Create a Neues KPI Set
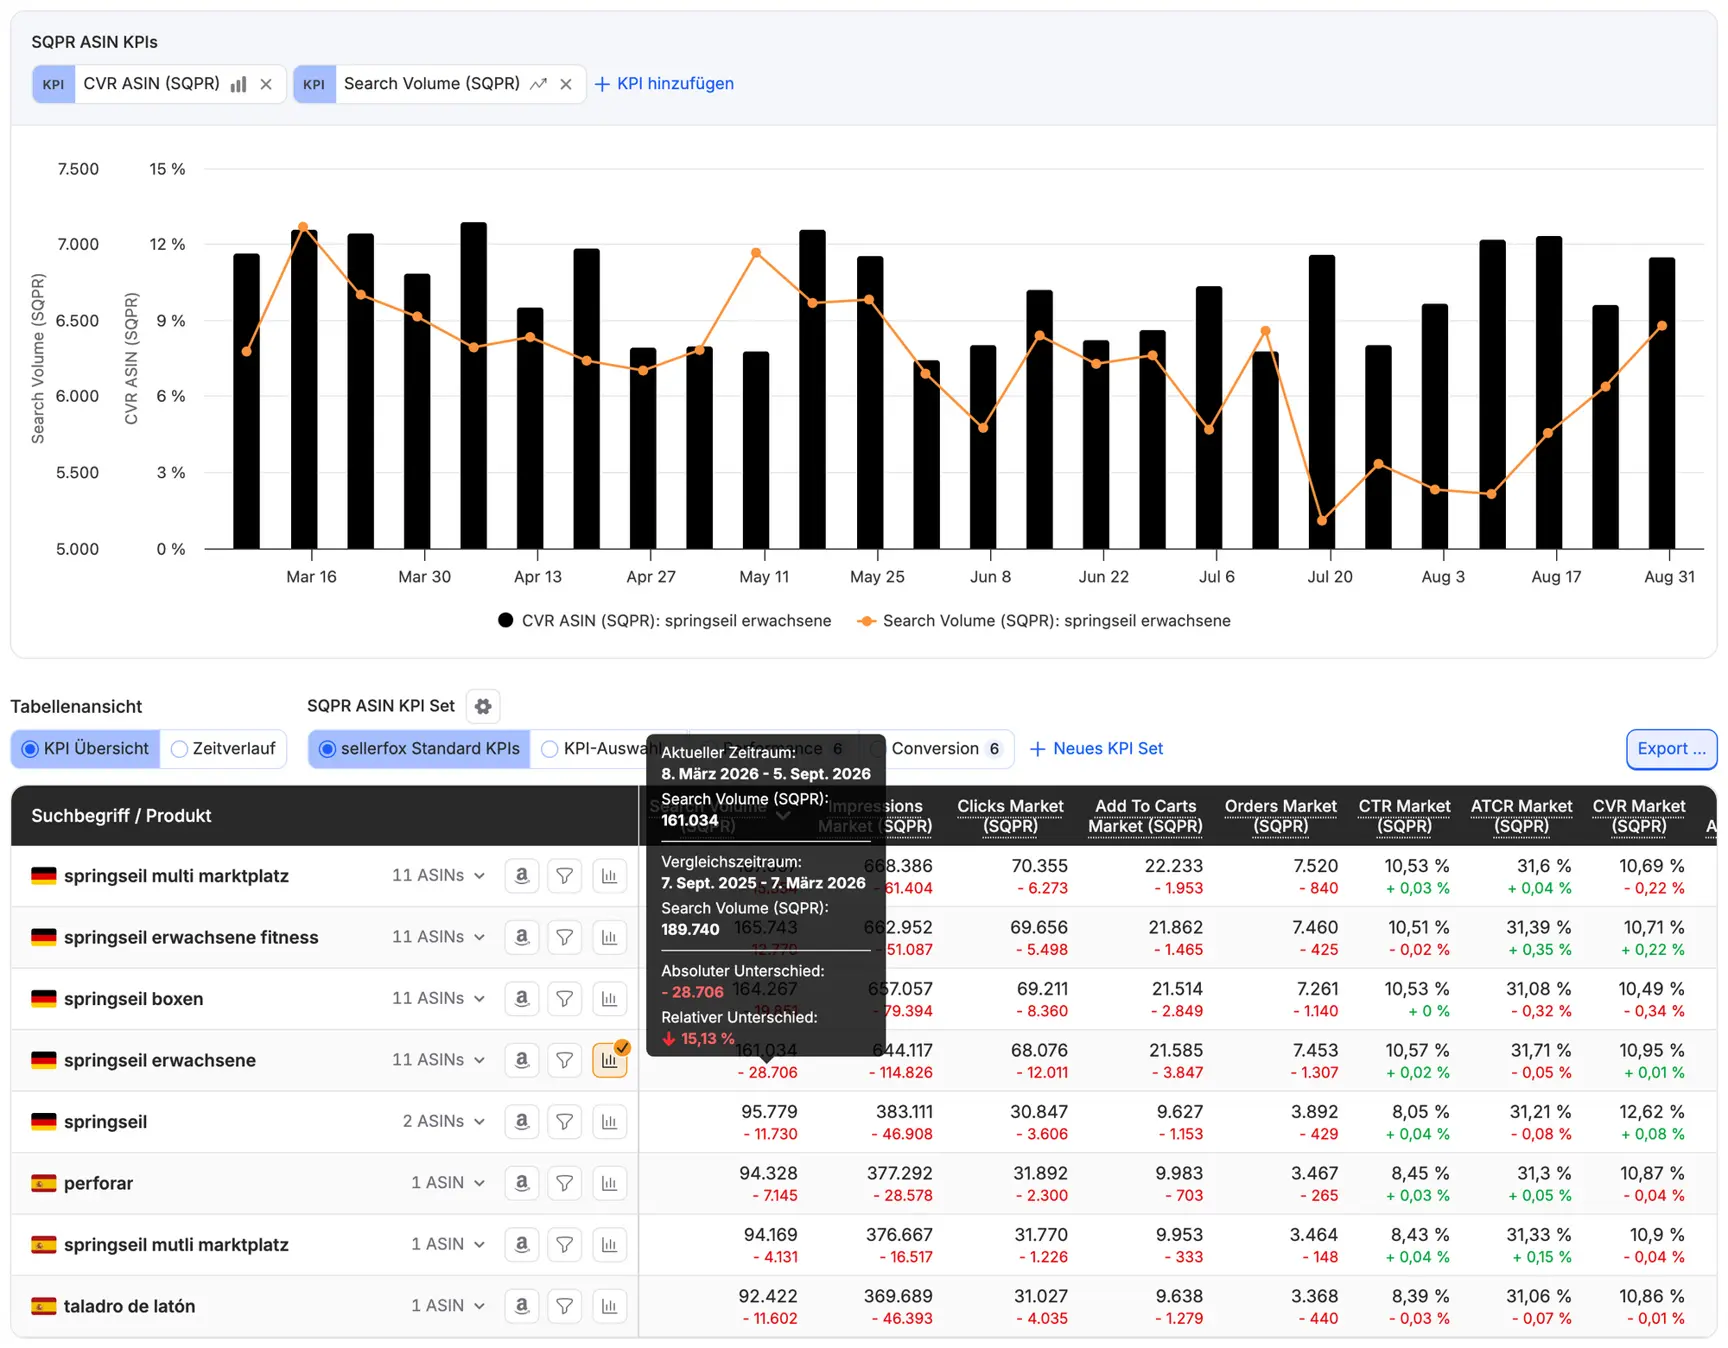This screenshot has width=1728, height=1348. click(x=1097, y=749)
